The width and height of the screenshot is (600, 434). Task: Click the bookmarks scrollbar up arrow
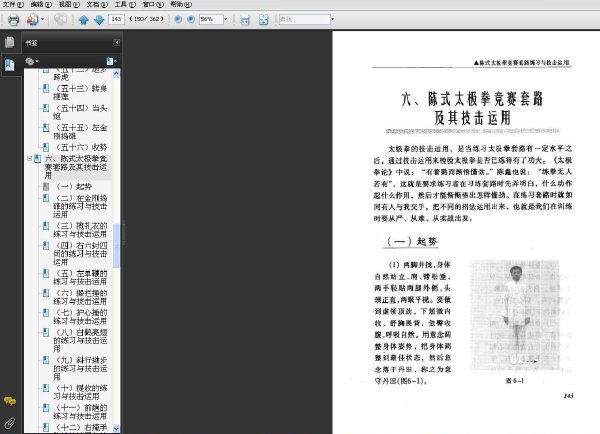(116, 73)
